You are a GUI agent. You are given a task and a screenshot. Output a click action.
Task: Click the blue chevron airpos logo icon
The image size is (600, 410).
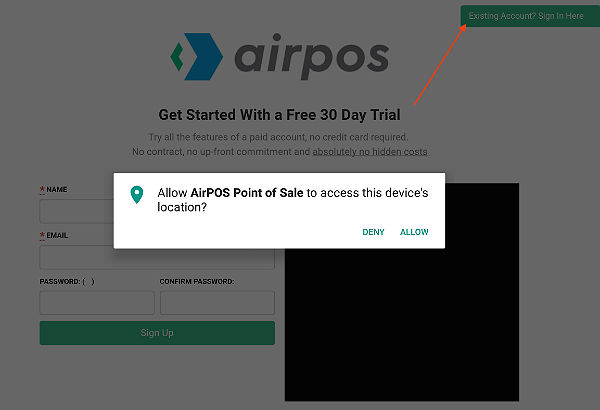(x=203, y=56)
